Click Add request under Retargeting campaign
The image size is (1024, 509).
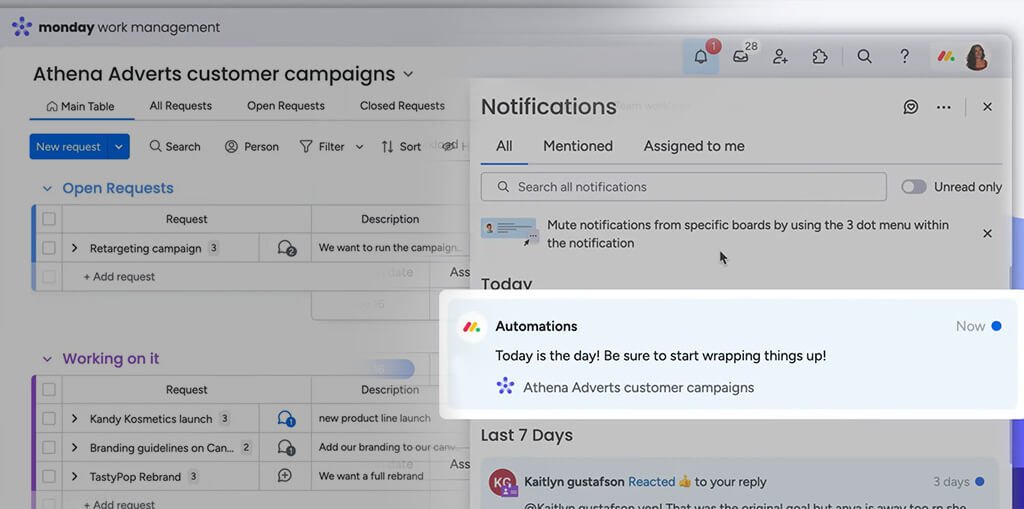coord(119,276)
